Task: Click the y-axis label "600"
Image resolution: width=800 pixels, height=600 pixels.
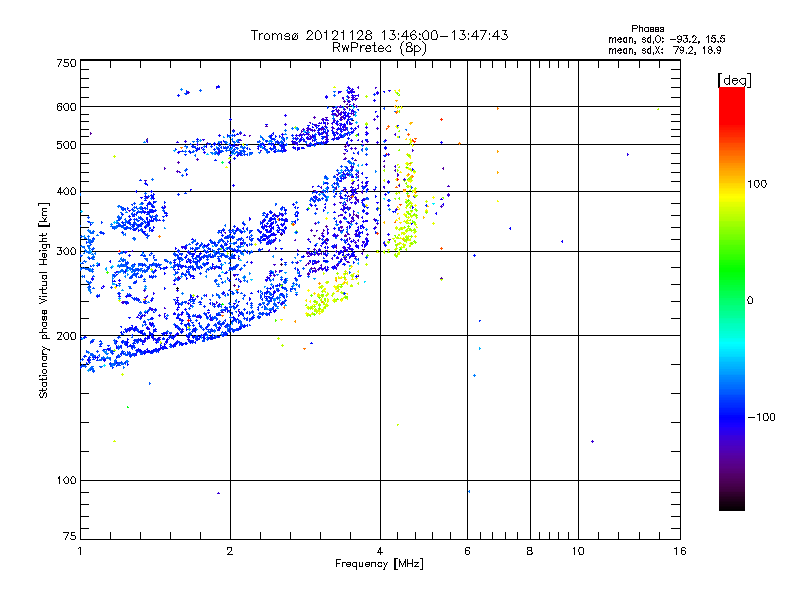Action: click(66, 107)
